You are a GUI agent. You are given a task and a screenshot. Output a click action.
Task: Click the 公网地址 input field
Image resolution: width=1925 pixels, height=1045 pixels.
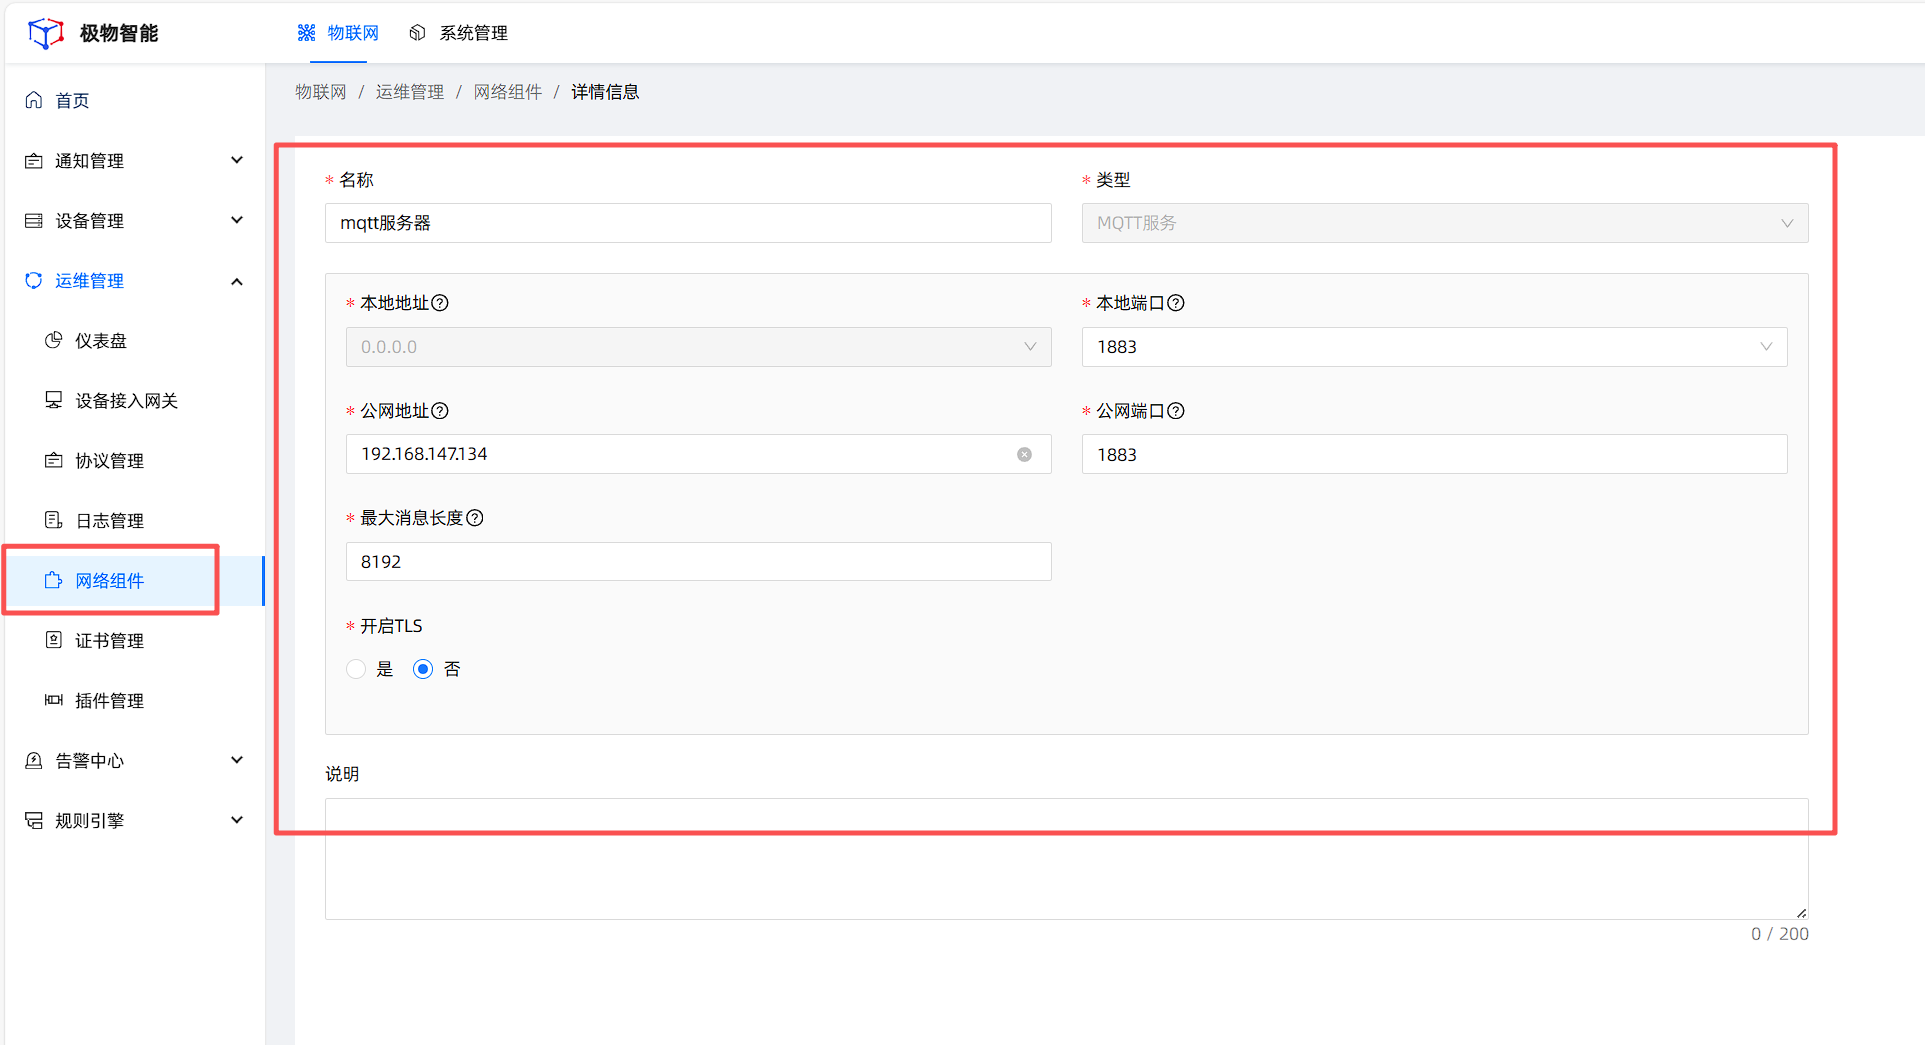pyautogui.click(x=698, y=454)
